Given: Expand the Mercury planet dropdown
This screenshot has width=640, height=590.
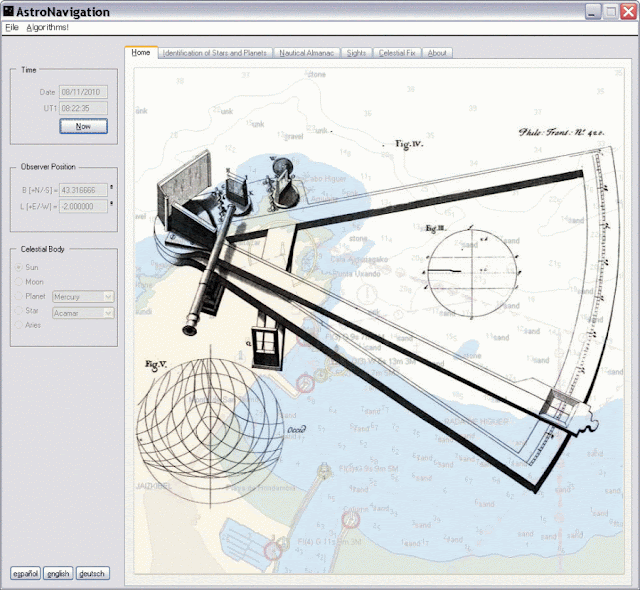Looking at the screenshot, I should click(108, 297).
